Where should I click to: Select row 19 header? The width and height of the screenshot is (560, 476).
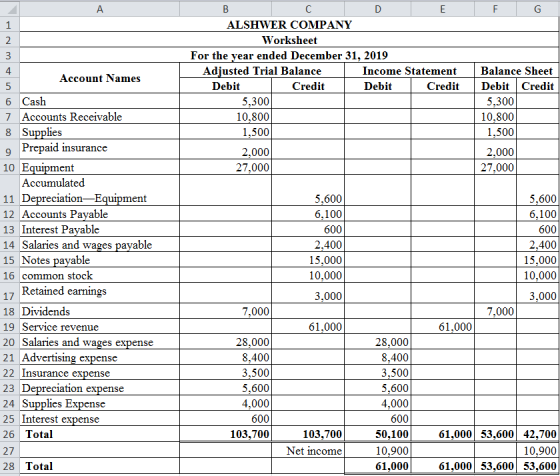pyautogui.click(x=10, y=327)
